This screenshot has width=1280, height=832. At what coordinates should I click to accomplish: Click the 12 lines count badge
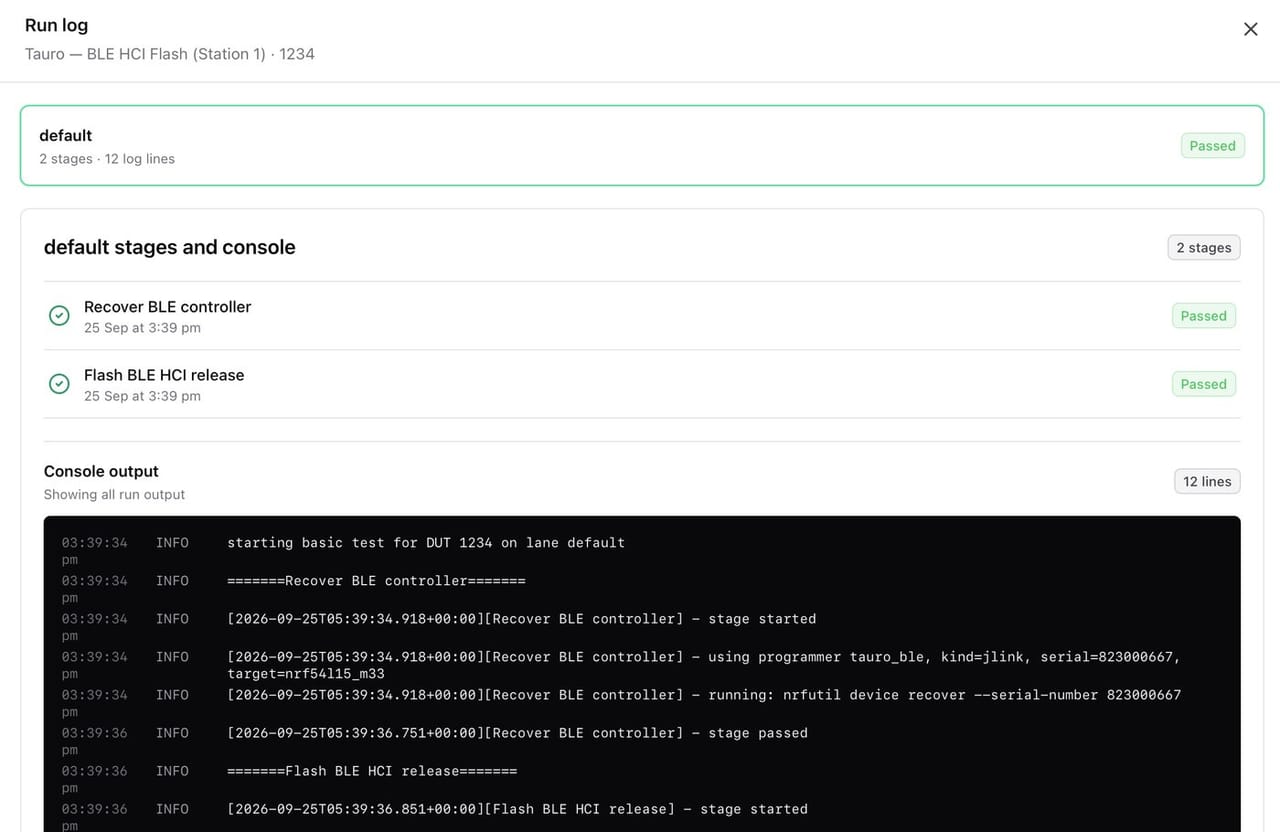coord(1207,482)
